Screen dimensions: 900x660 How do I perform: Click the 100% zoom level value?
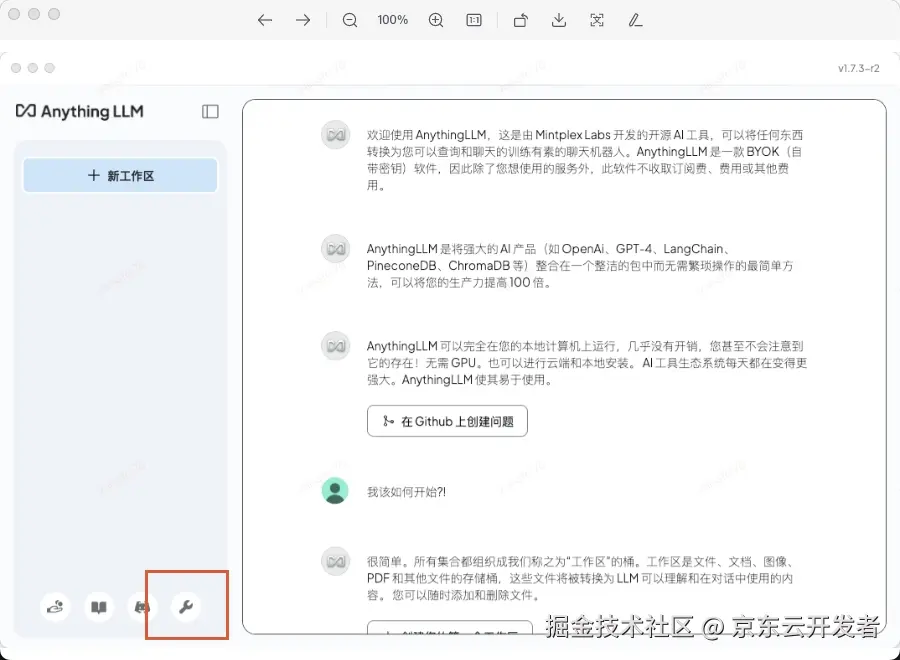pyautogui.click(x=393, y=20)
